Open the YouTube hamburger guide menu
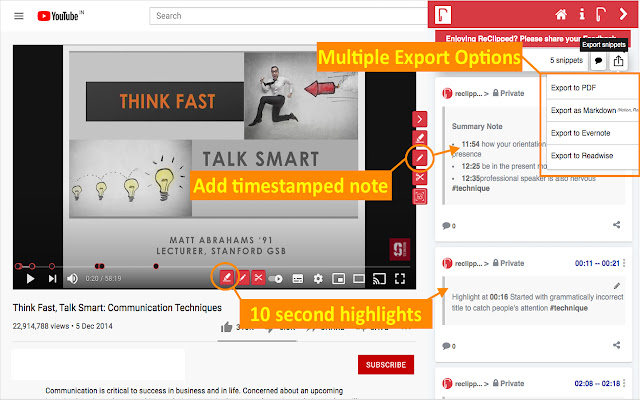The width and height of the screenshot is (640, 400). (x=19, y=16)
